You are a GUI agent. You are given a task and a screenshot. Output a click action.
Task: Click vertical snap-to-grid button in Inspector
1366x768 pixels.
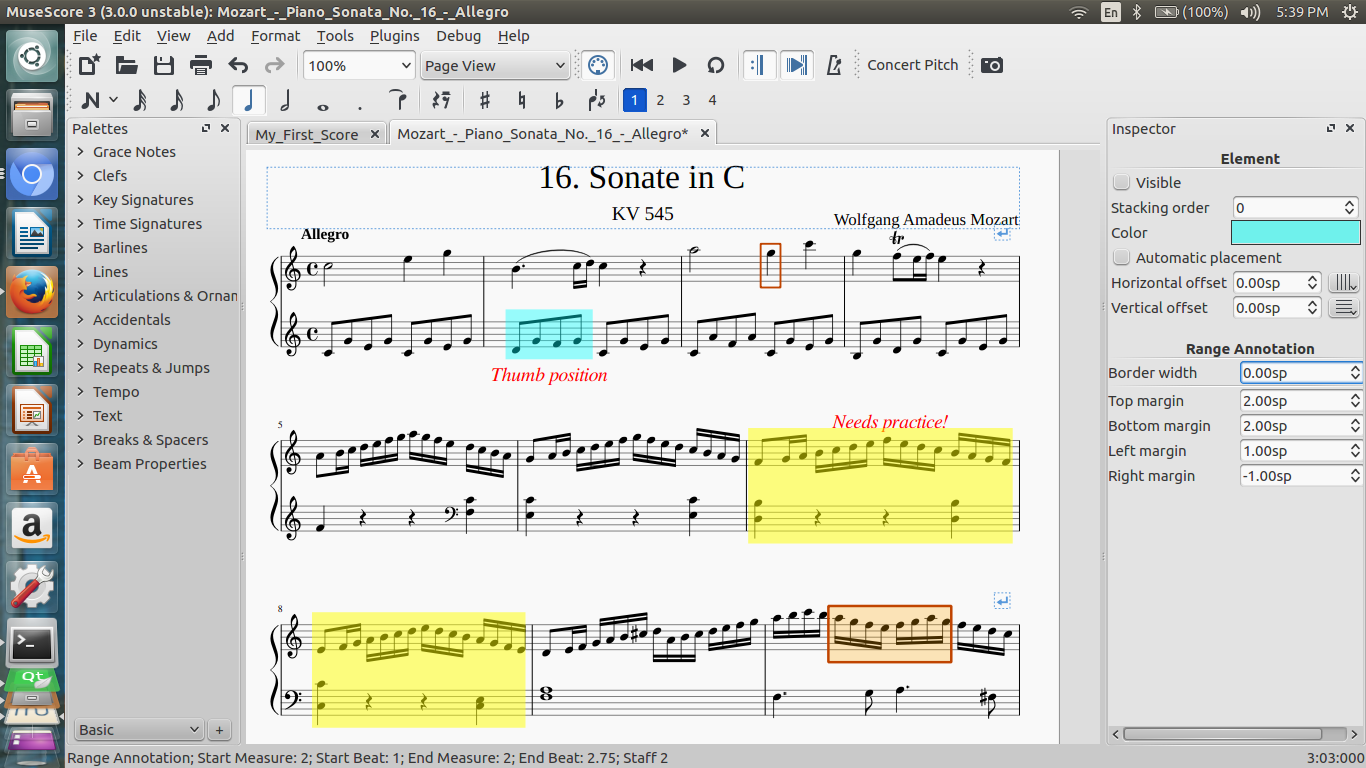1345,308
